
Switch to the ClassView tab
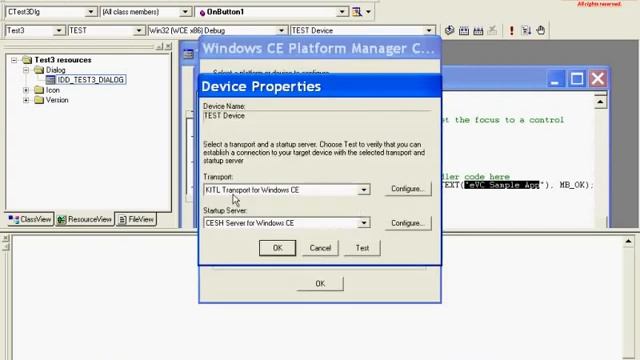click(30, 220)
